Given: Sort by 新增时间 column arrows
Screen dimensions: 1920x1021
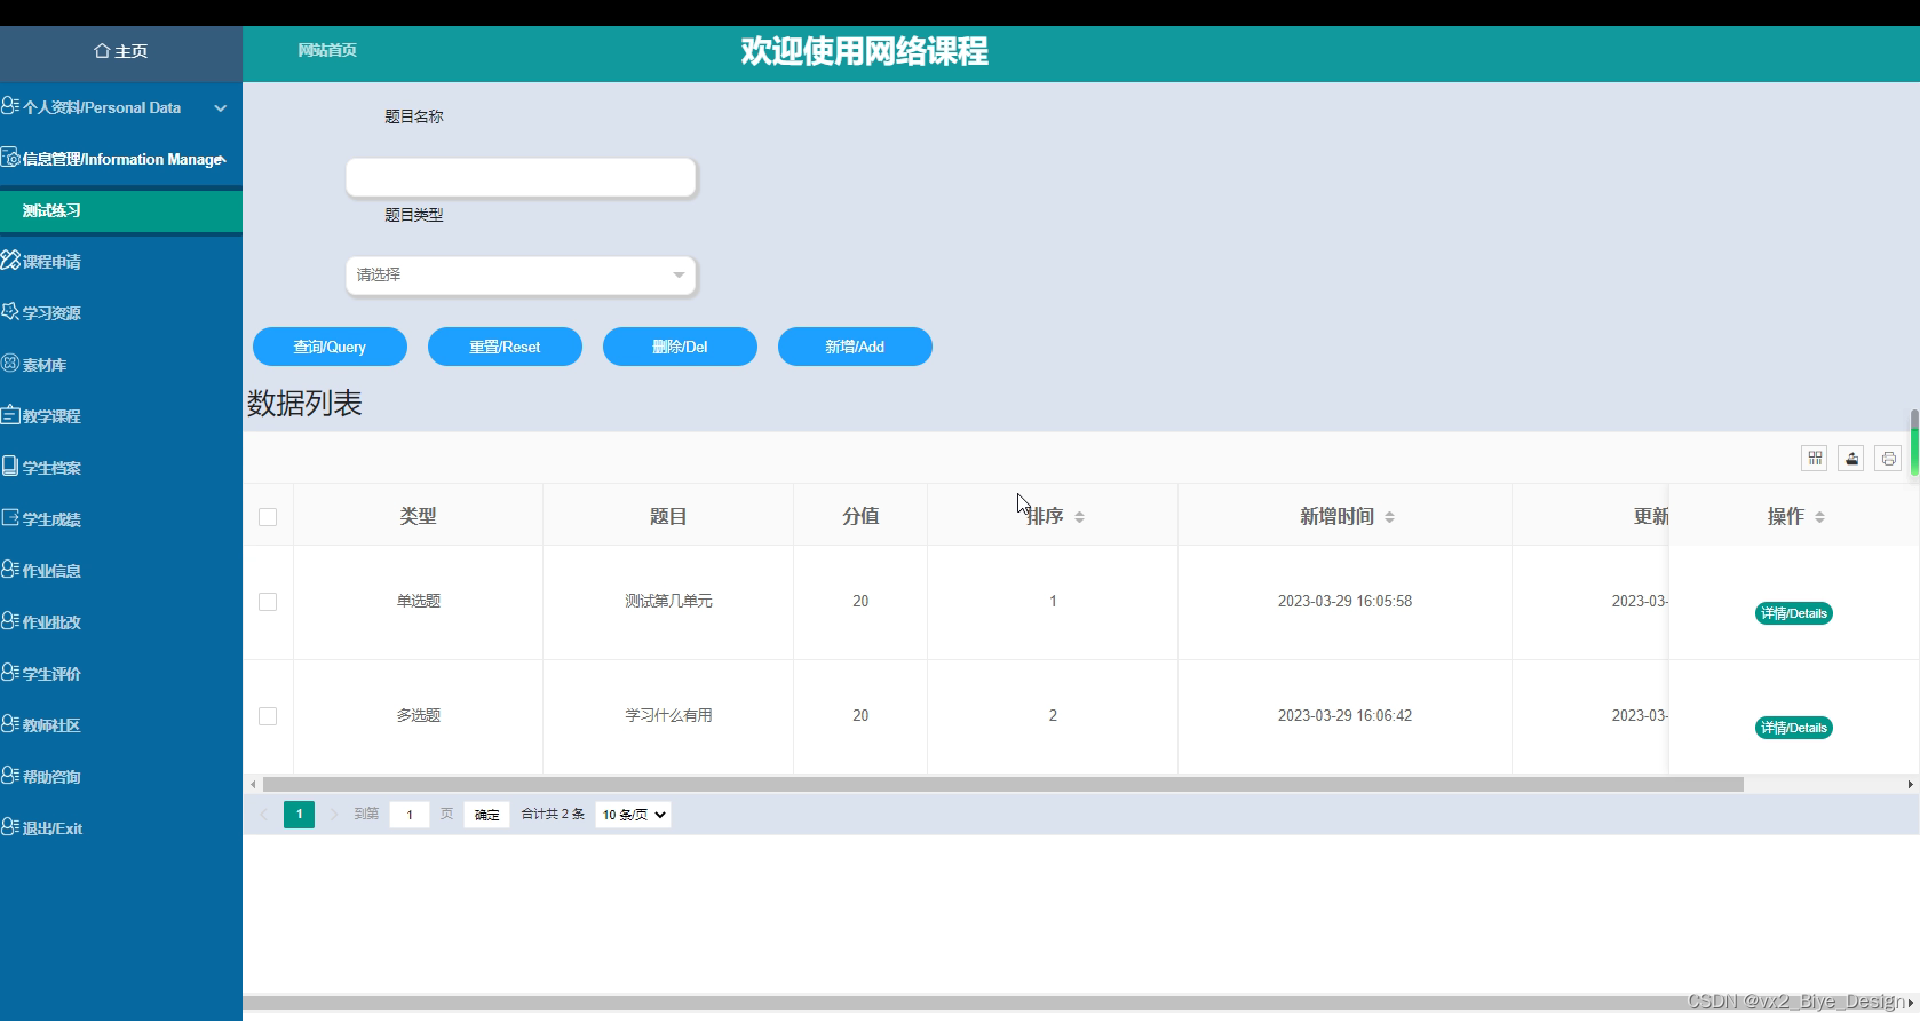Looking at the screenshot, I should coord(1390,517).
